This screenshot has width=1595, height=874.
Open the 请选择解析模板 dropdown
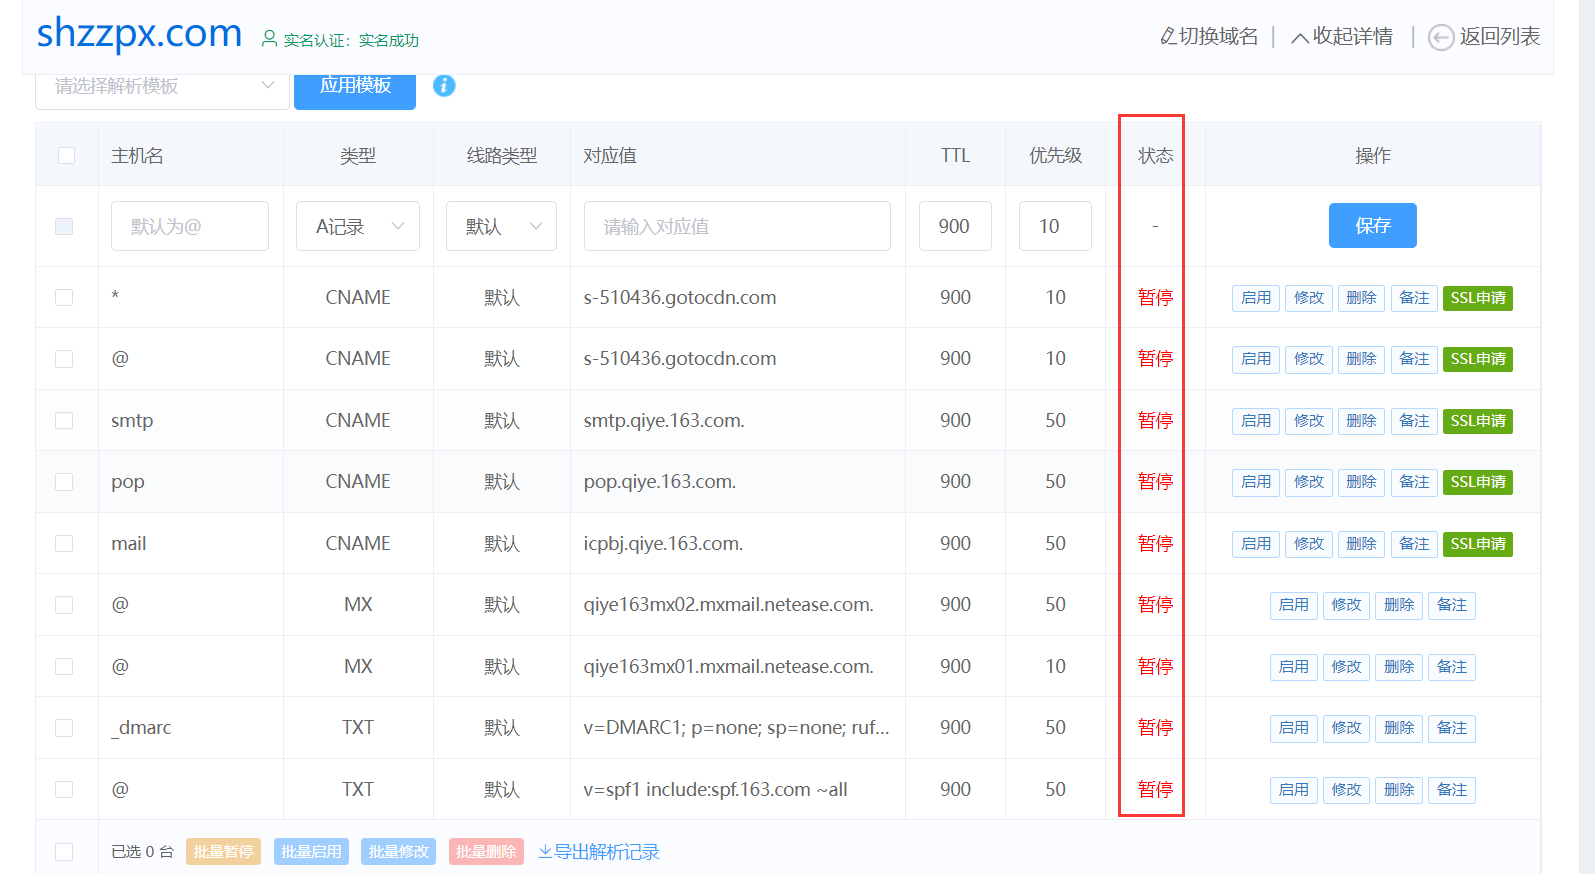(x=163, y=86)
